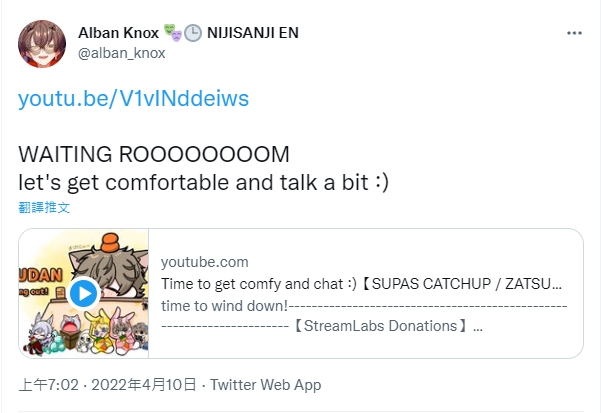
Task: Click the NIJISANJI EN text in display name
Action: 253,33
